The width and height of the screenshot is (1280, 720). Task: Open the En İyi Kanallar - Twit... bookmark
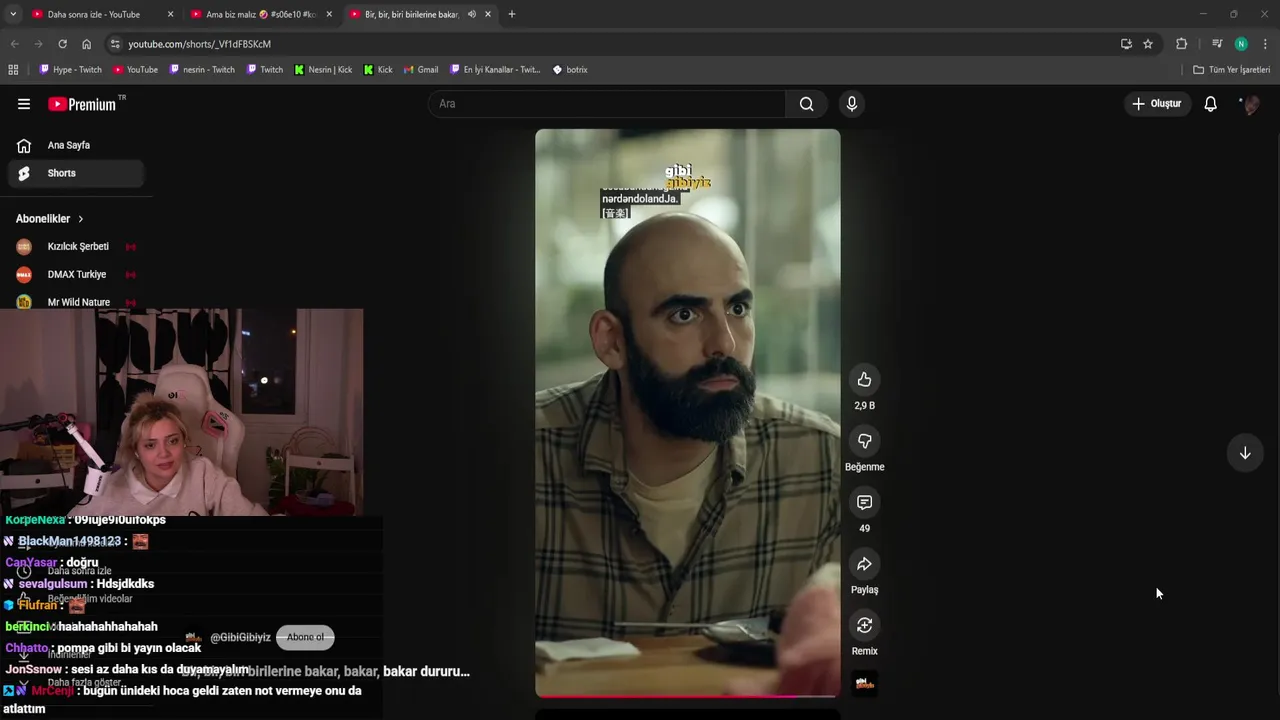[495, 70]
